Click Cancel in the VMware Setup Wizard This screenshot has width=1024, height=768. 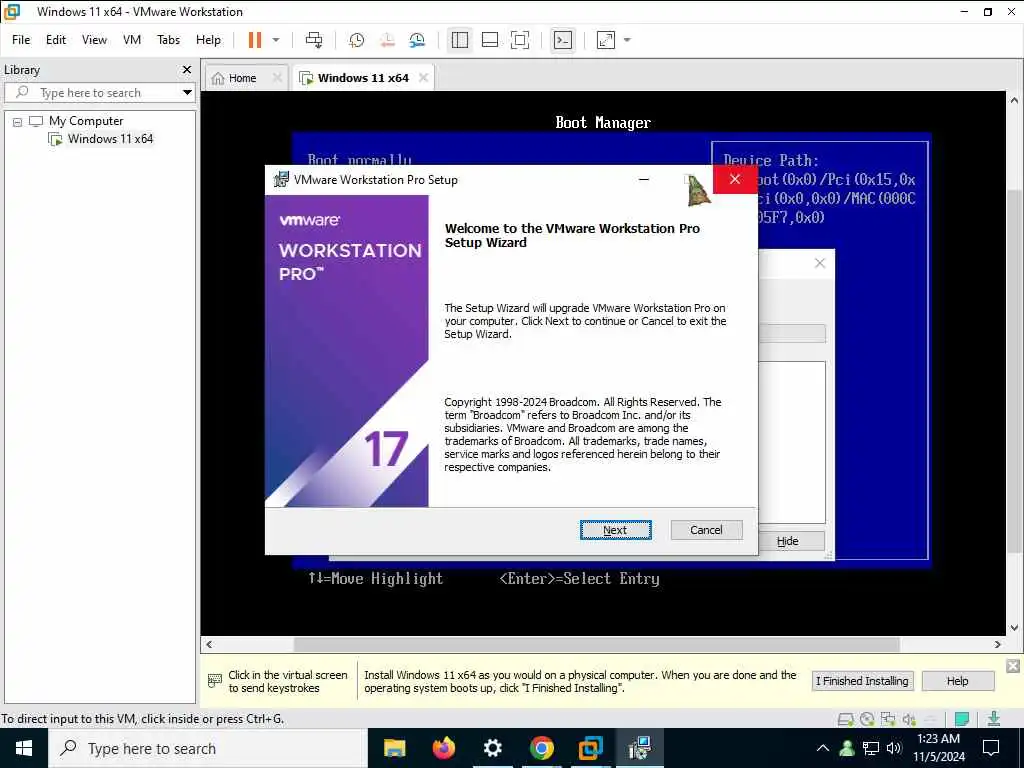click(706, 530)
